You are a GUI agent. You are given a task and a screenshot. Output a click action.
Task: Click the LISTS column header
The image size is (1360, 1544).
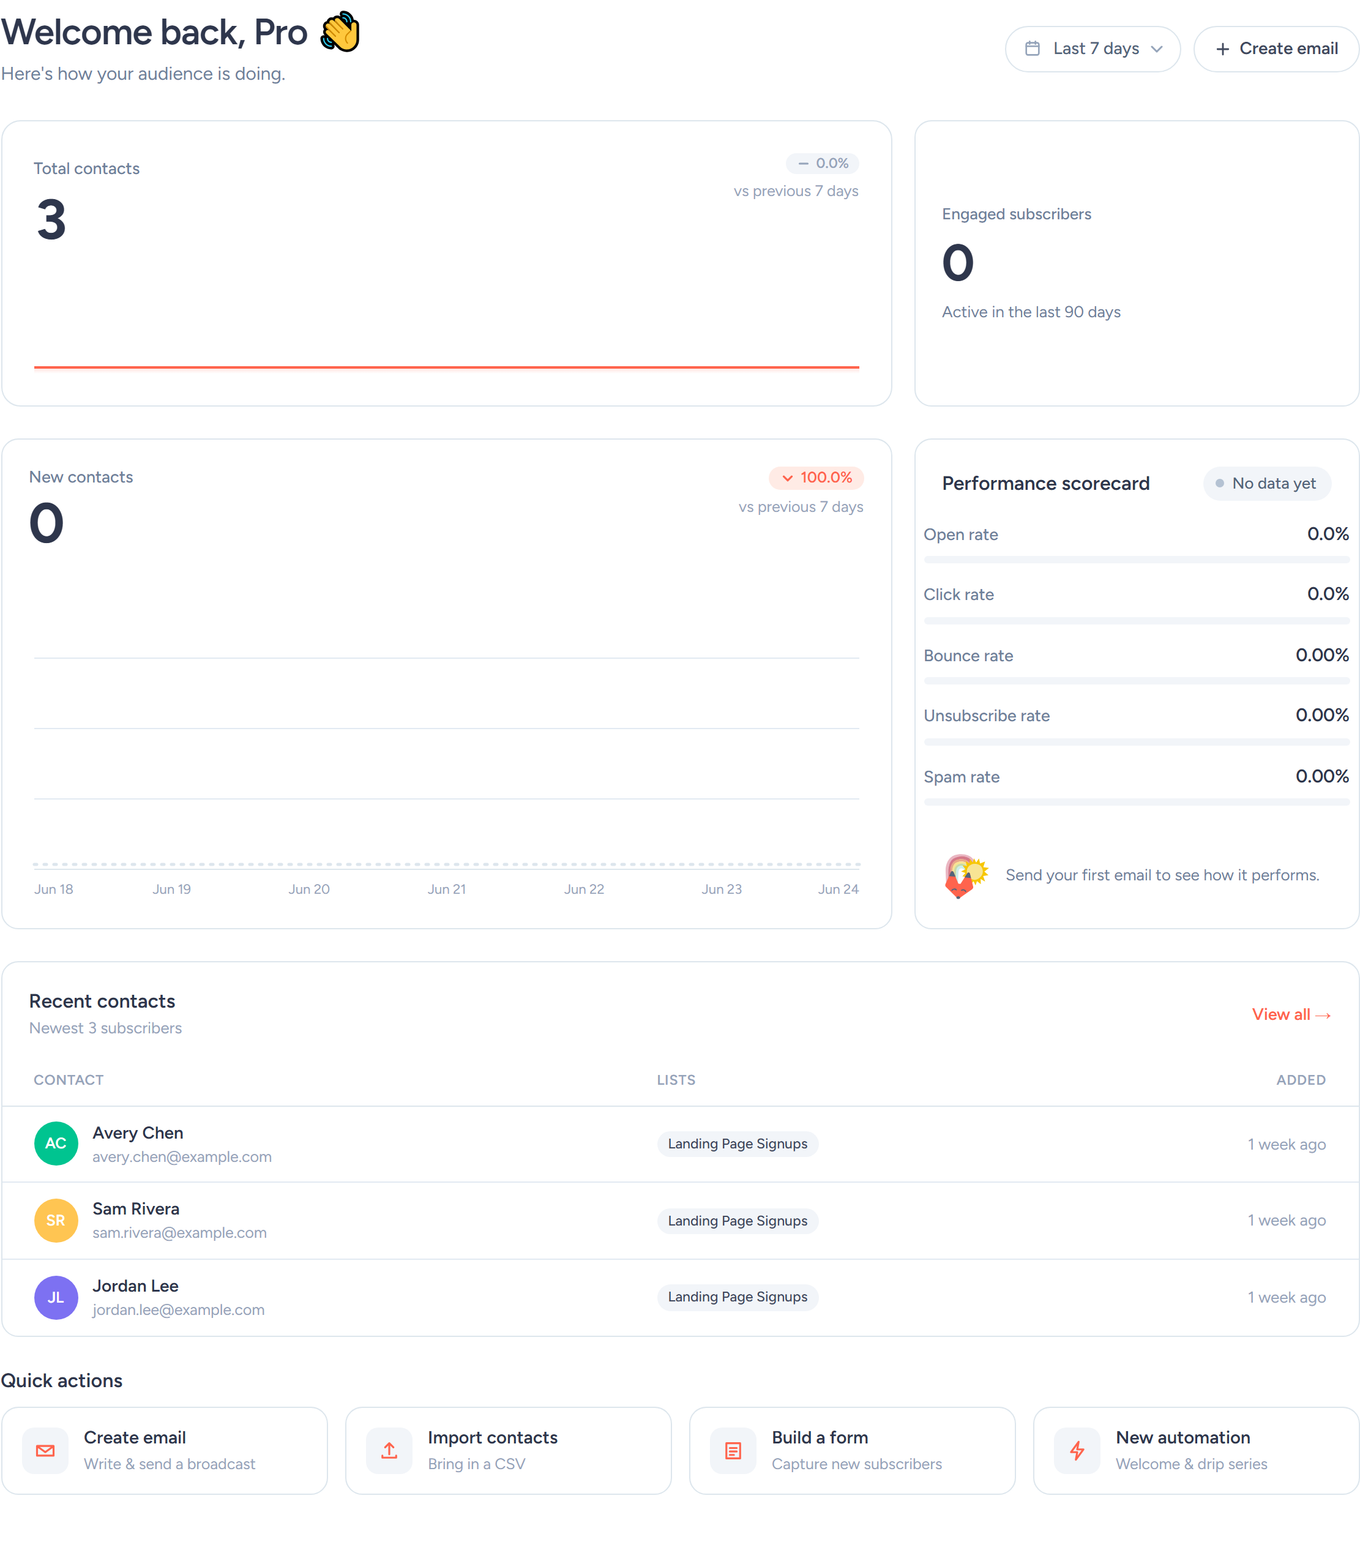click(676, 1080)
